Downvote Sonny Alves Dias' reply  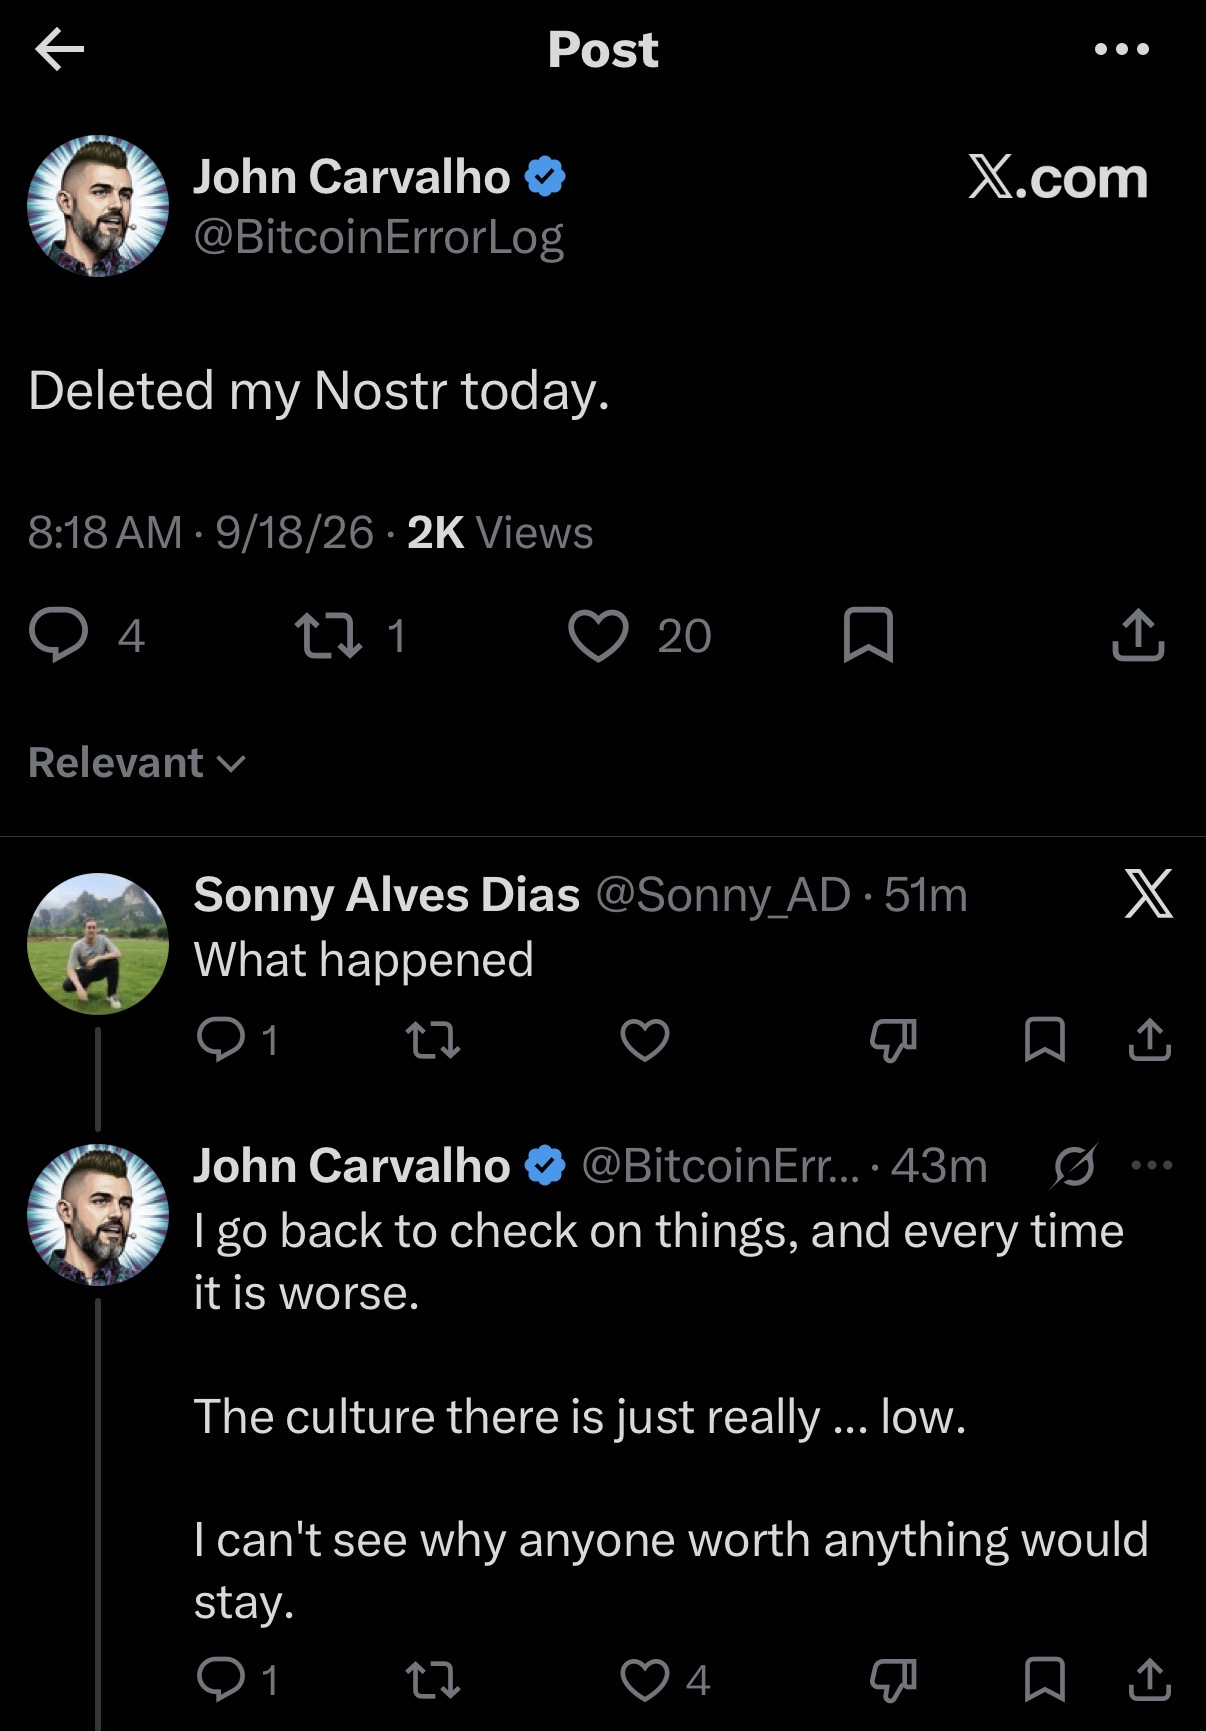[x=893, y=1040]
